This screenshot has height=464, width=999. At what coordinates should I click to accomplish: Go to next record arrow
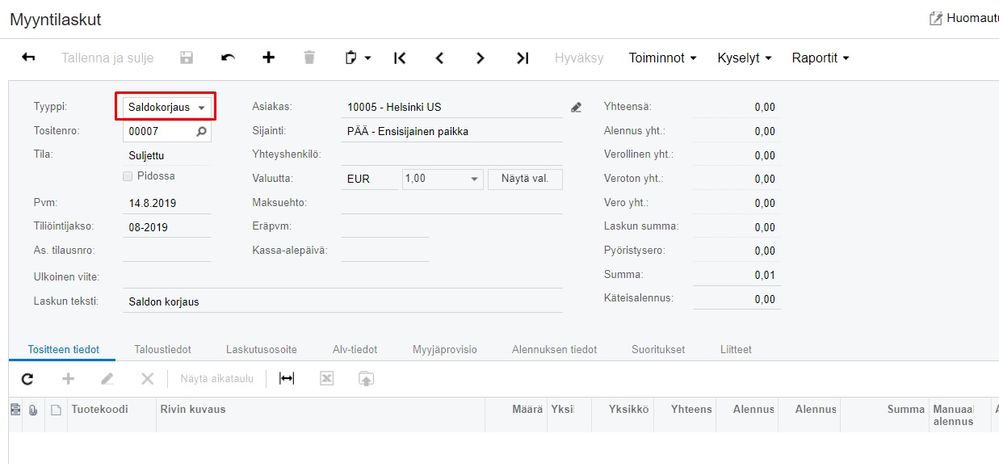coord(481,58)
